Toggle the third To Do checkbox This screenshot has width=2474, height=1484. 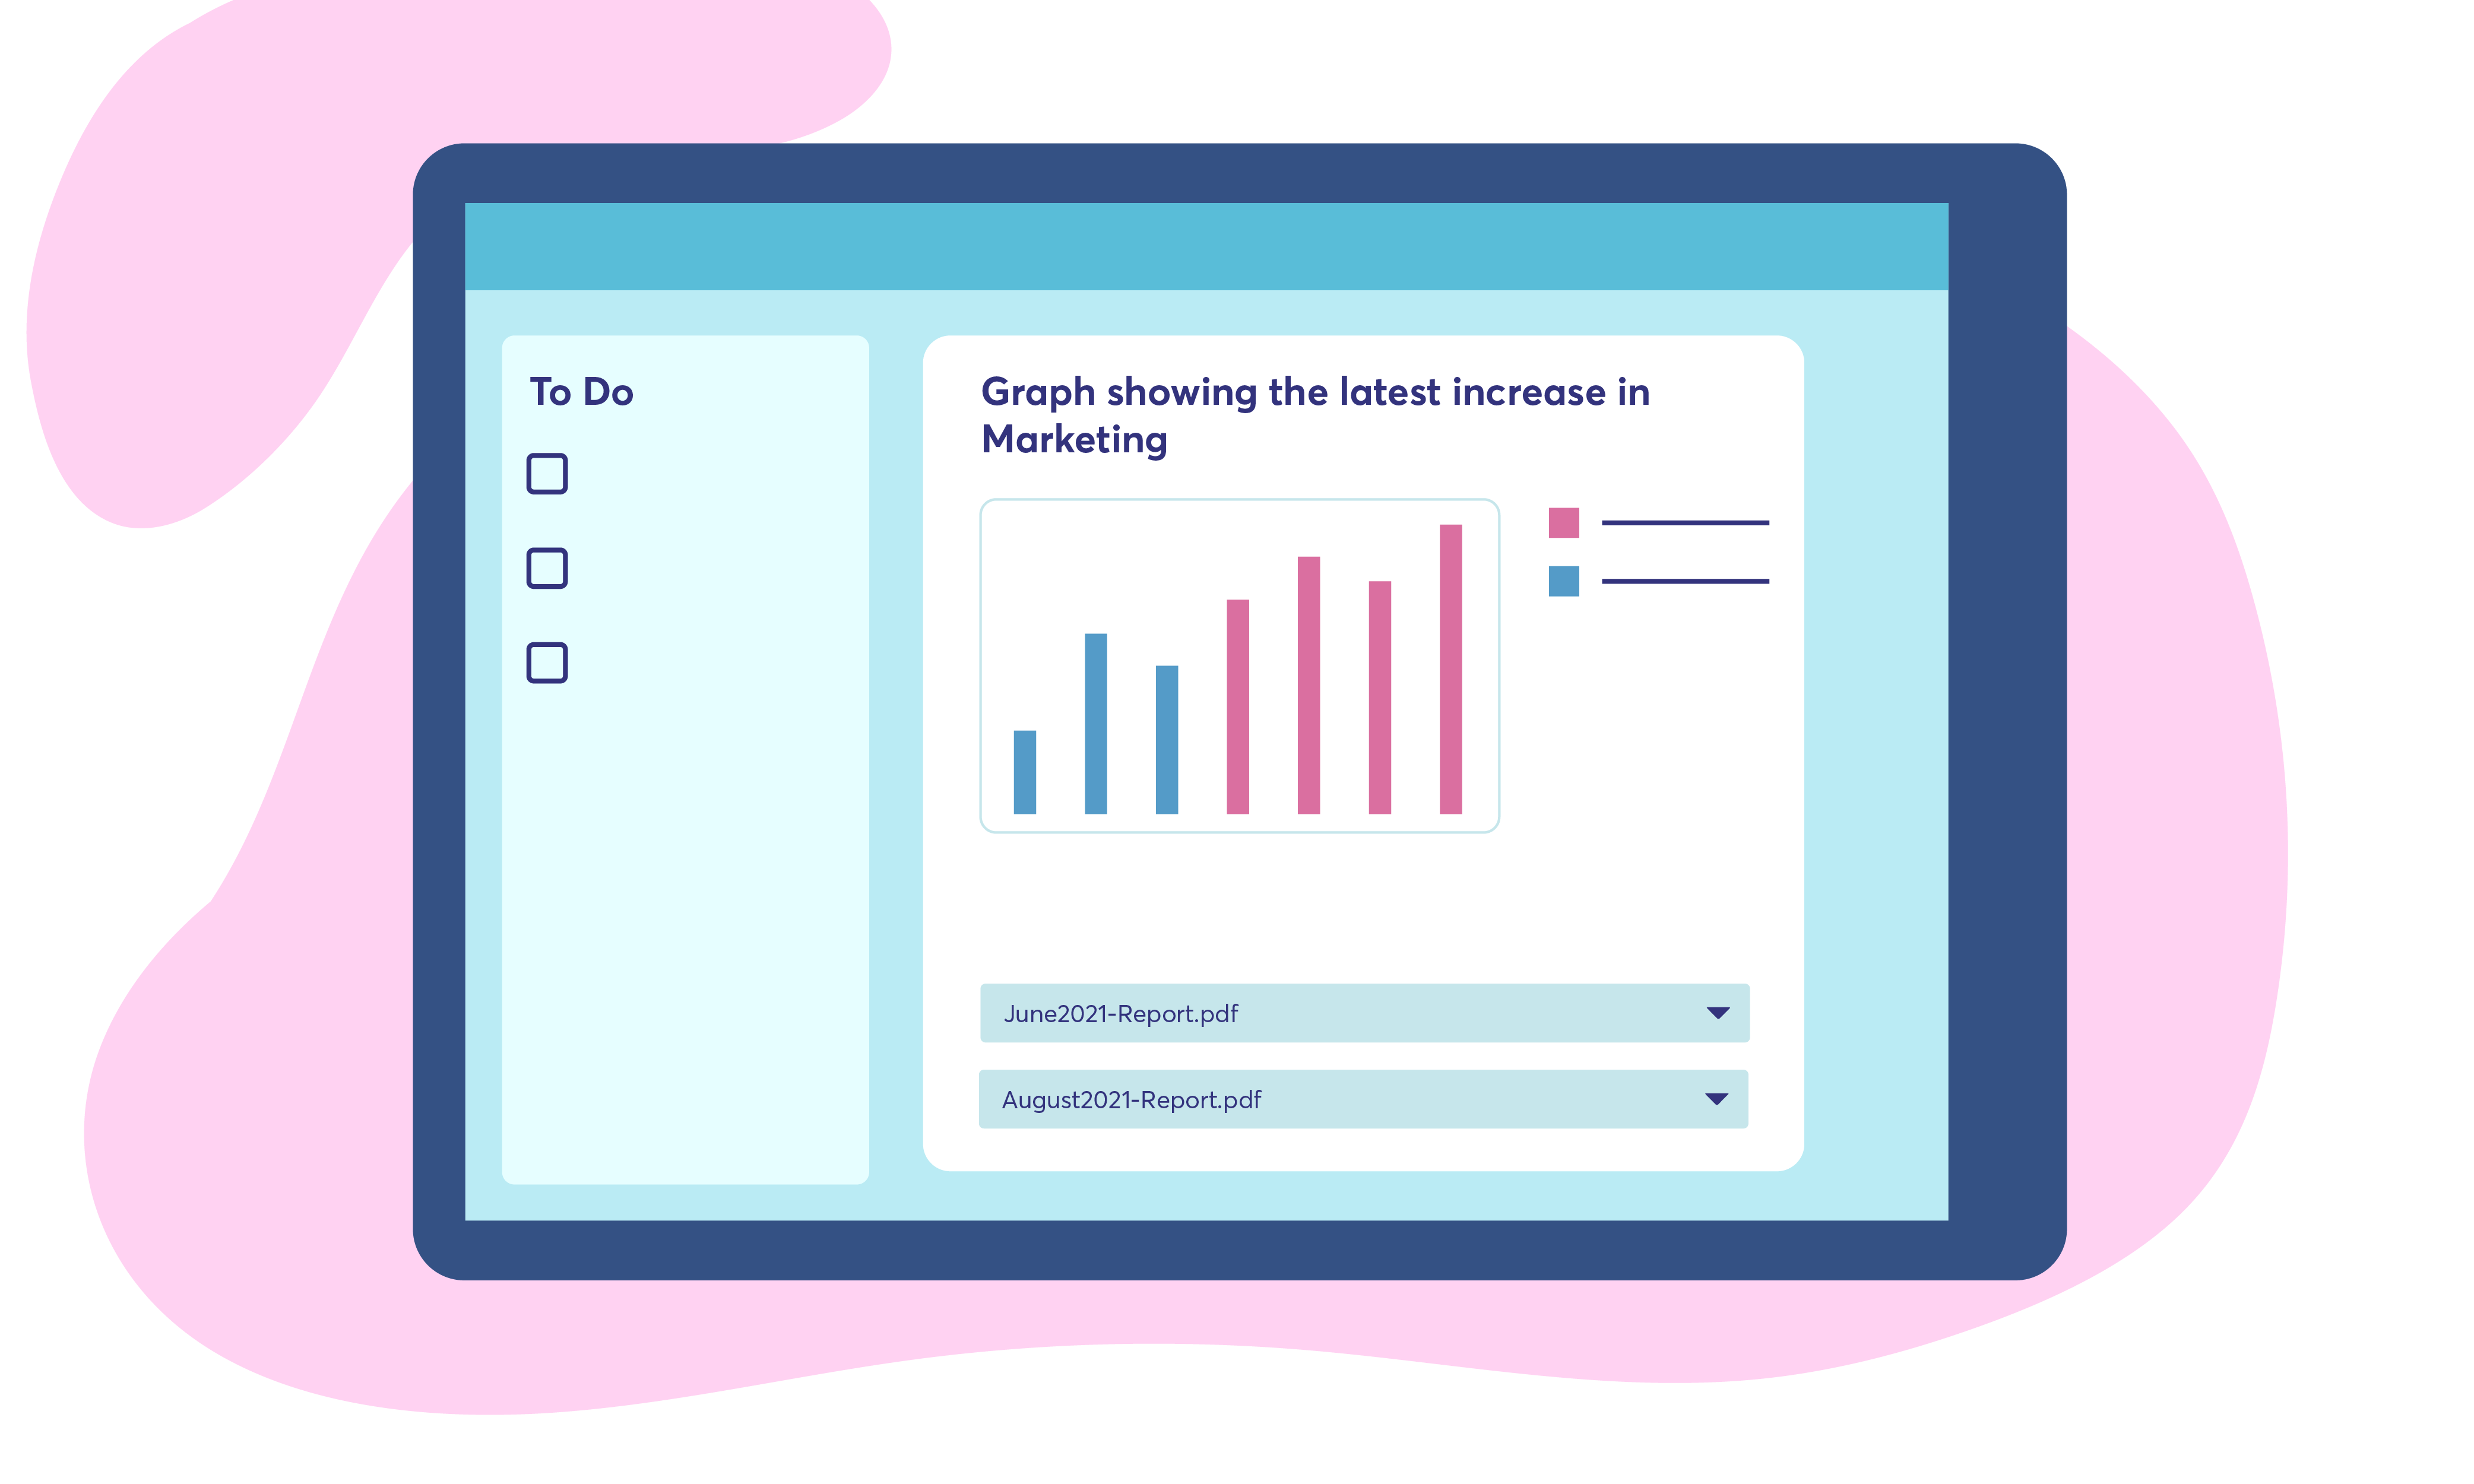[x=547, y=663]
